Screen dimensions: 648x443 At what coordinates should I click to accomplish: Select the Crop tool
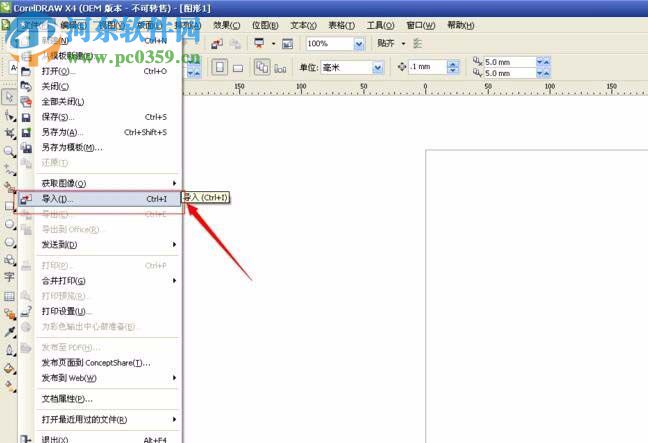click(x=9, y=133)
